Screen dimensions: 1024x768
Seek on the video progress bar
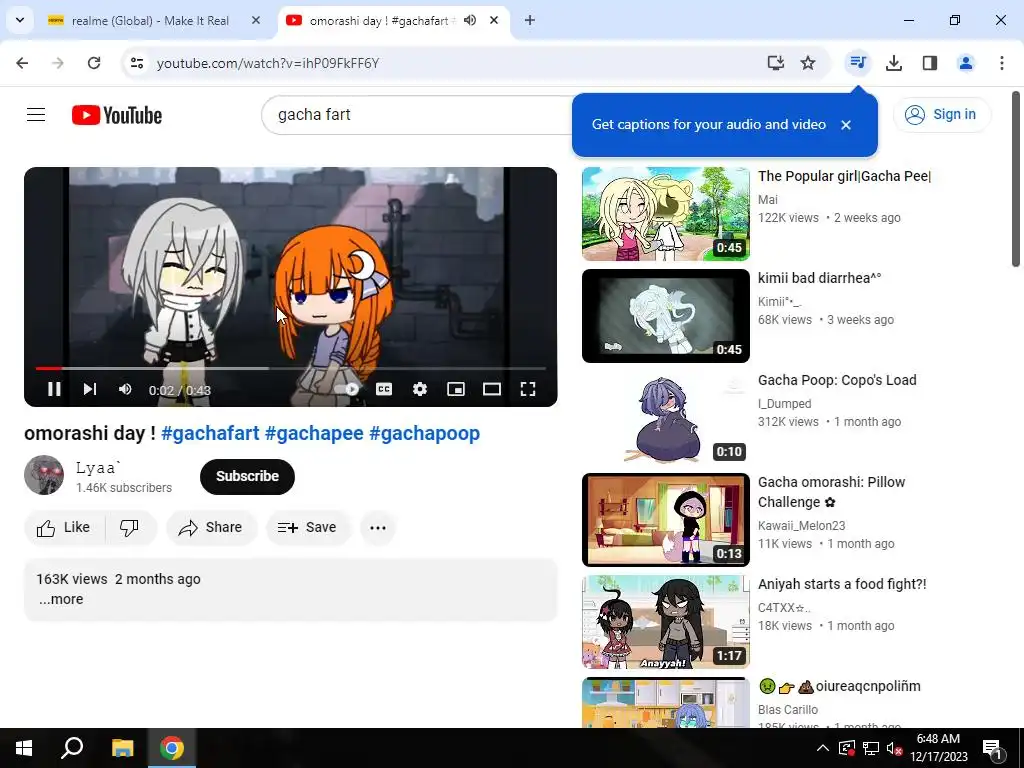point(291,368)
